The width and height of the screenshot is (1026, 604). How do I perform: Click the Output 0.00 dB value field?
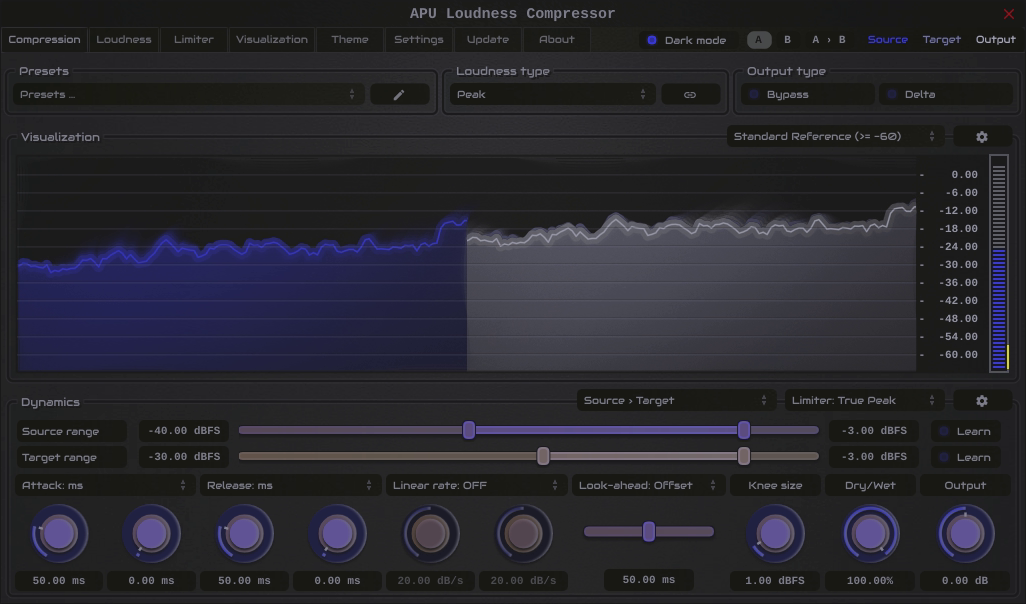(965, 580)
